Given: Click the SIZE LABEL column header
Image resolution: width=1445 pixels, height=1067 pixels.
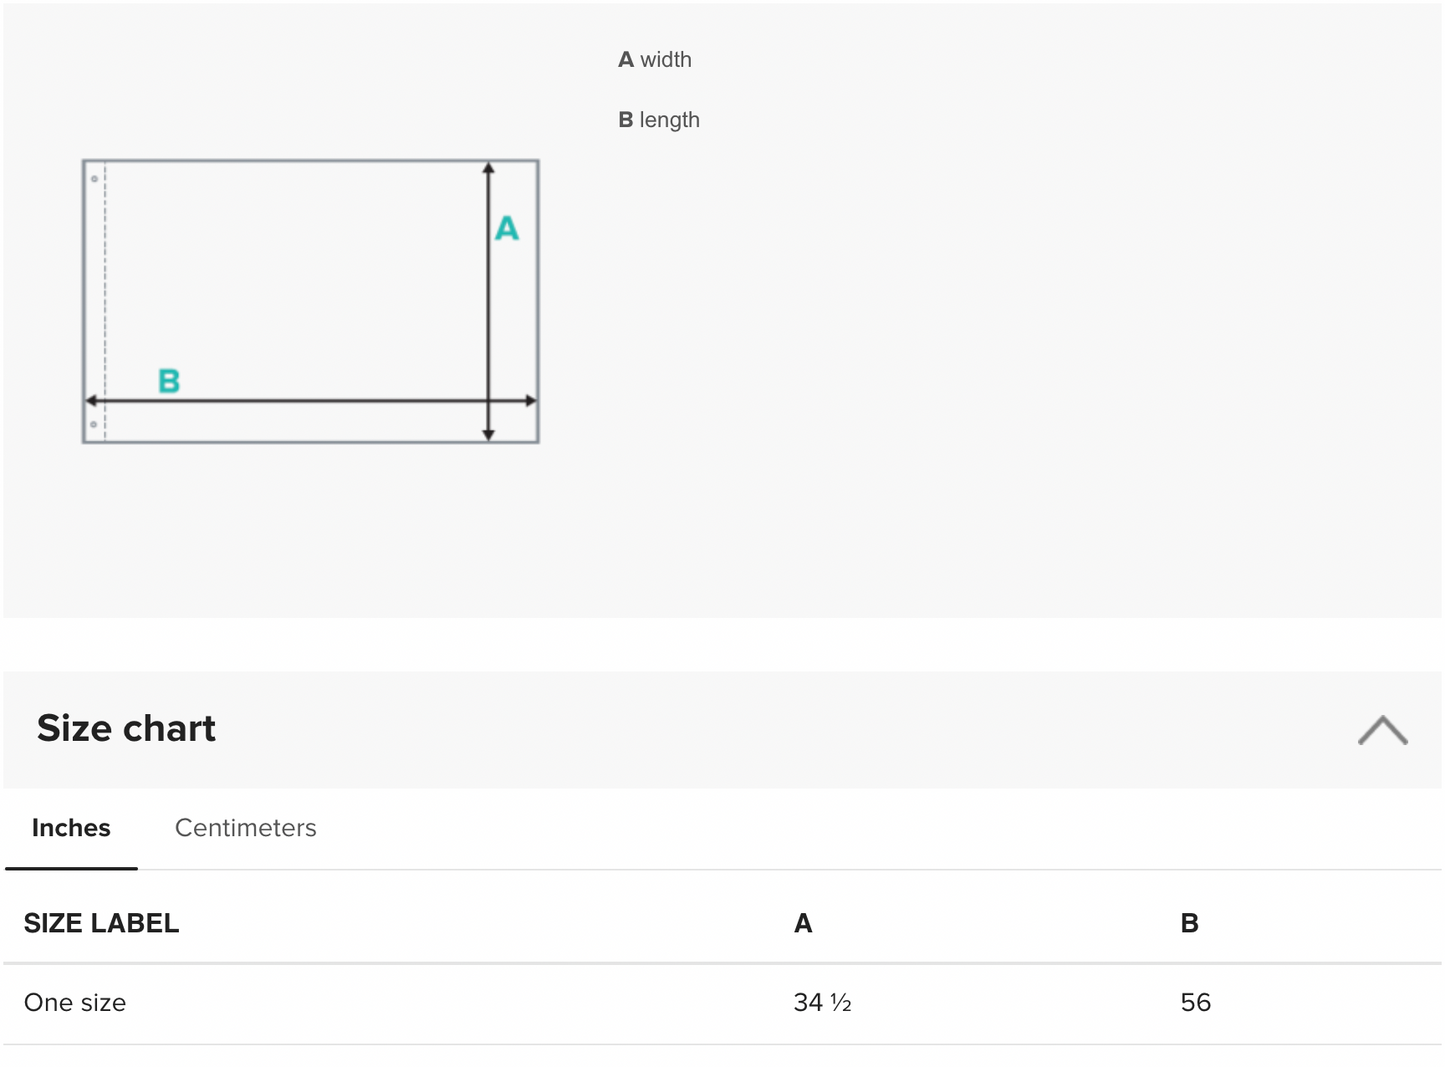Looking at the screenshot, I should point(101,923).
